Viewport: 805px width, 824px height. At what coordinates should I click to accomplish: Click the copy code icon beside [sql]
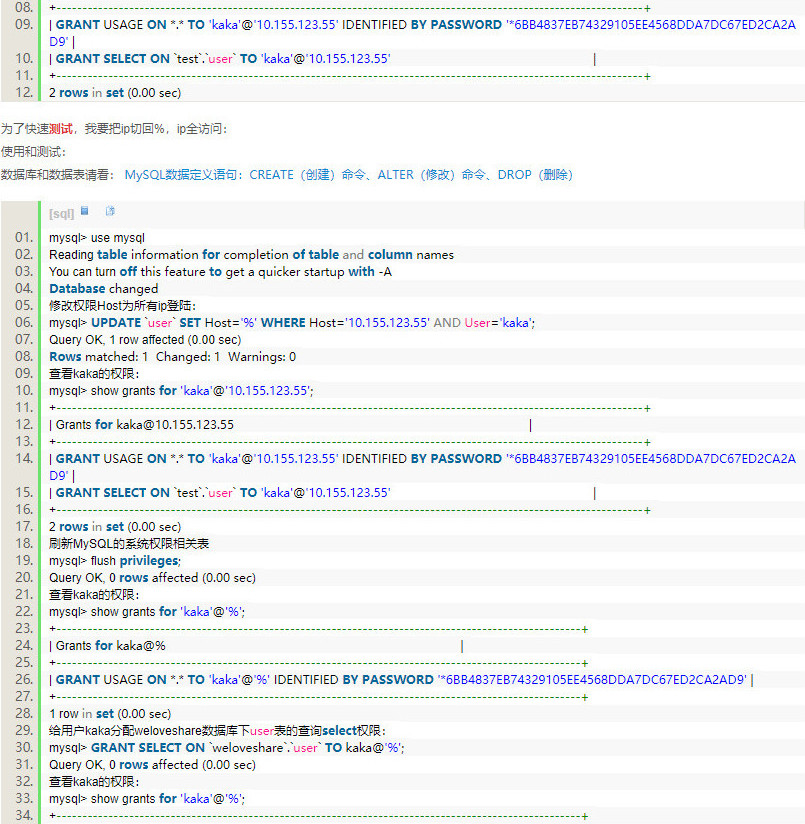(x=110, y=211)
